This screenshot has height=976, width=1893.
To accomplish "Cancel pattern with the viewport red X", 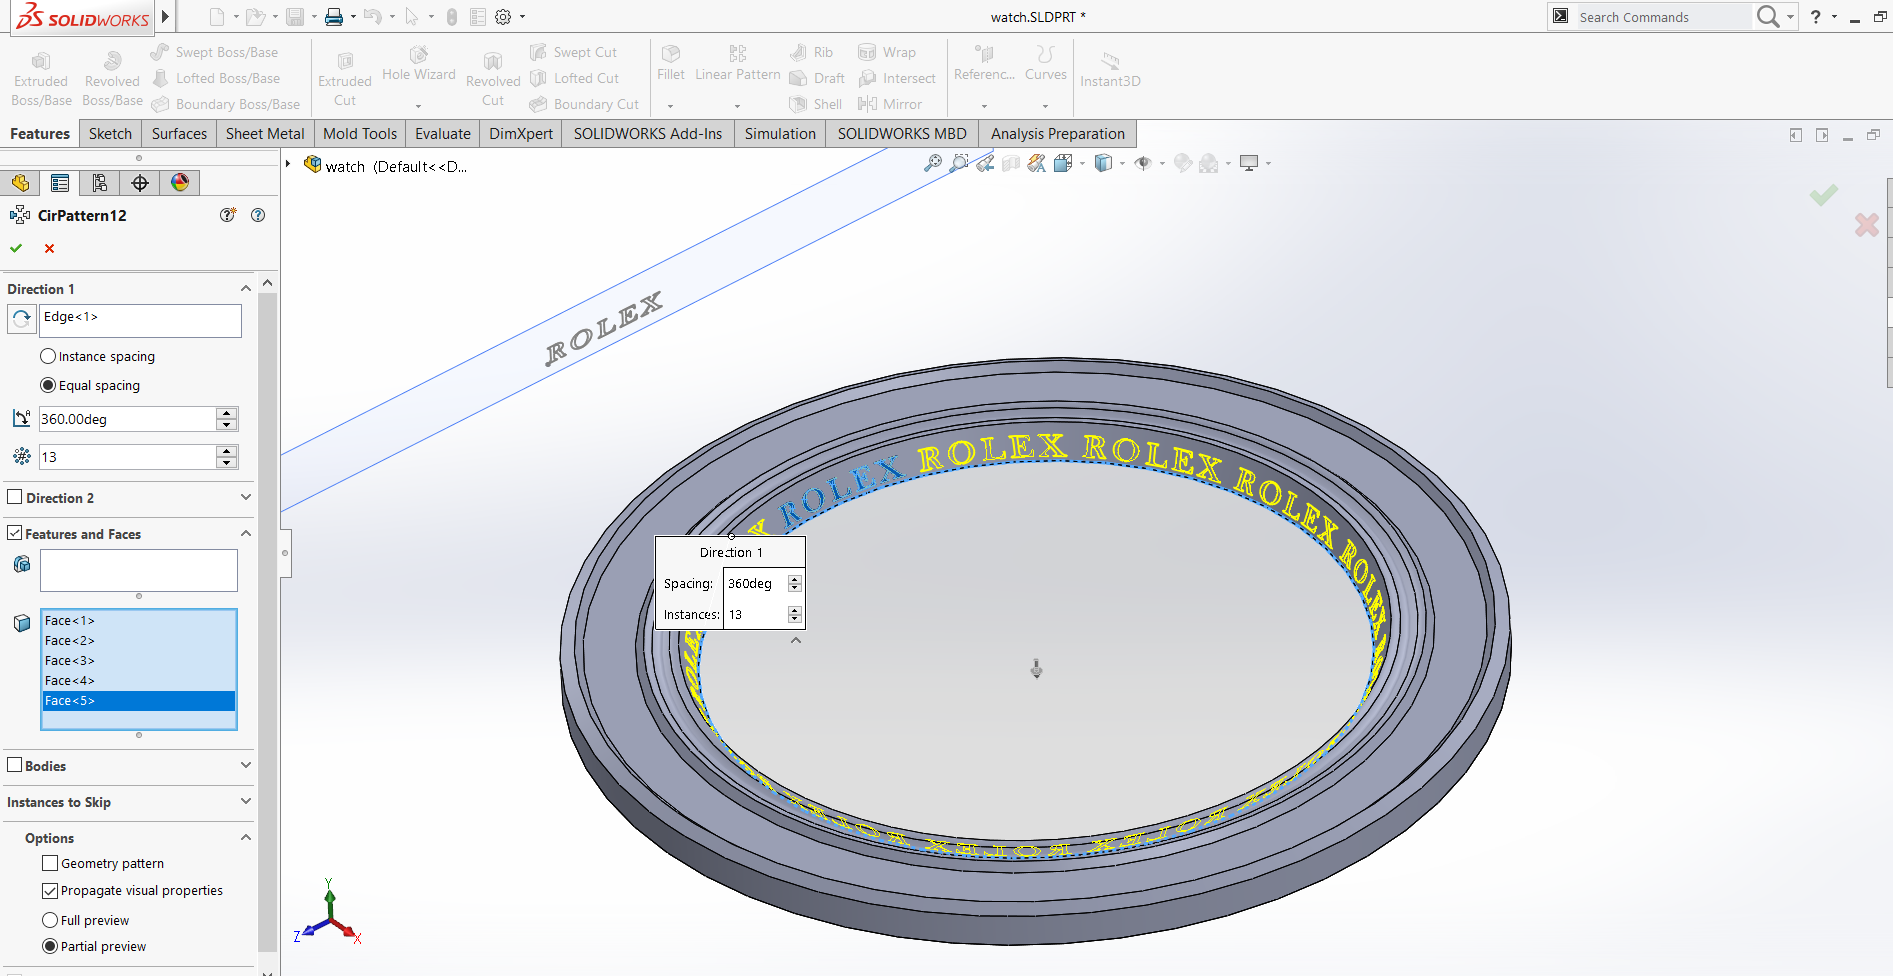I will pyautogui.click(x=1866, y=225).
